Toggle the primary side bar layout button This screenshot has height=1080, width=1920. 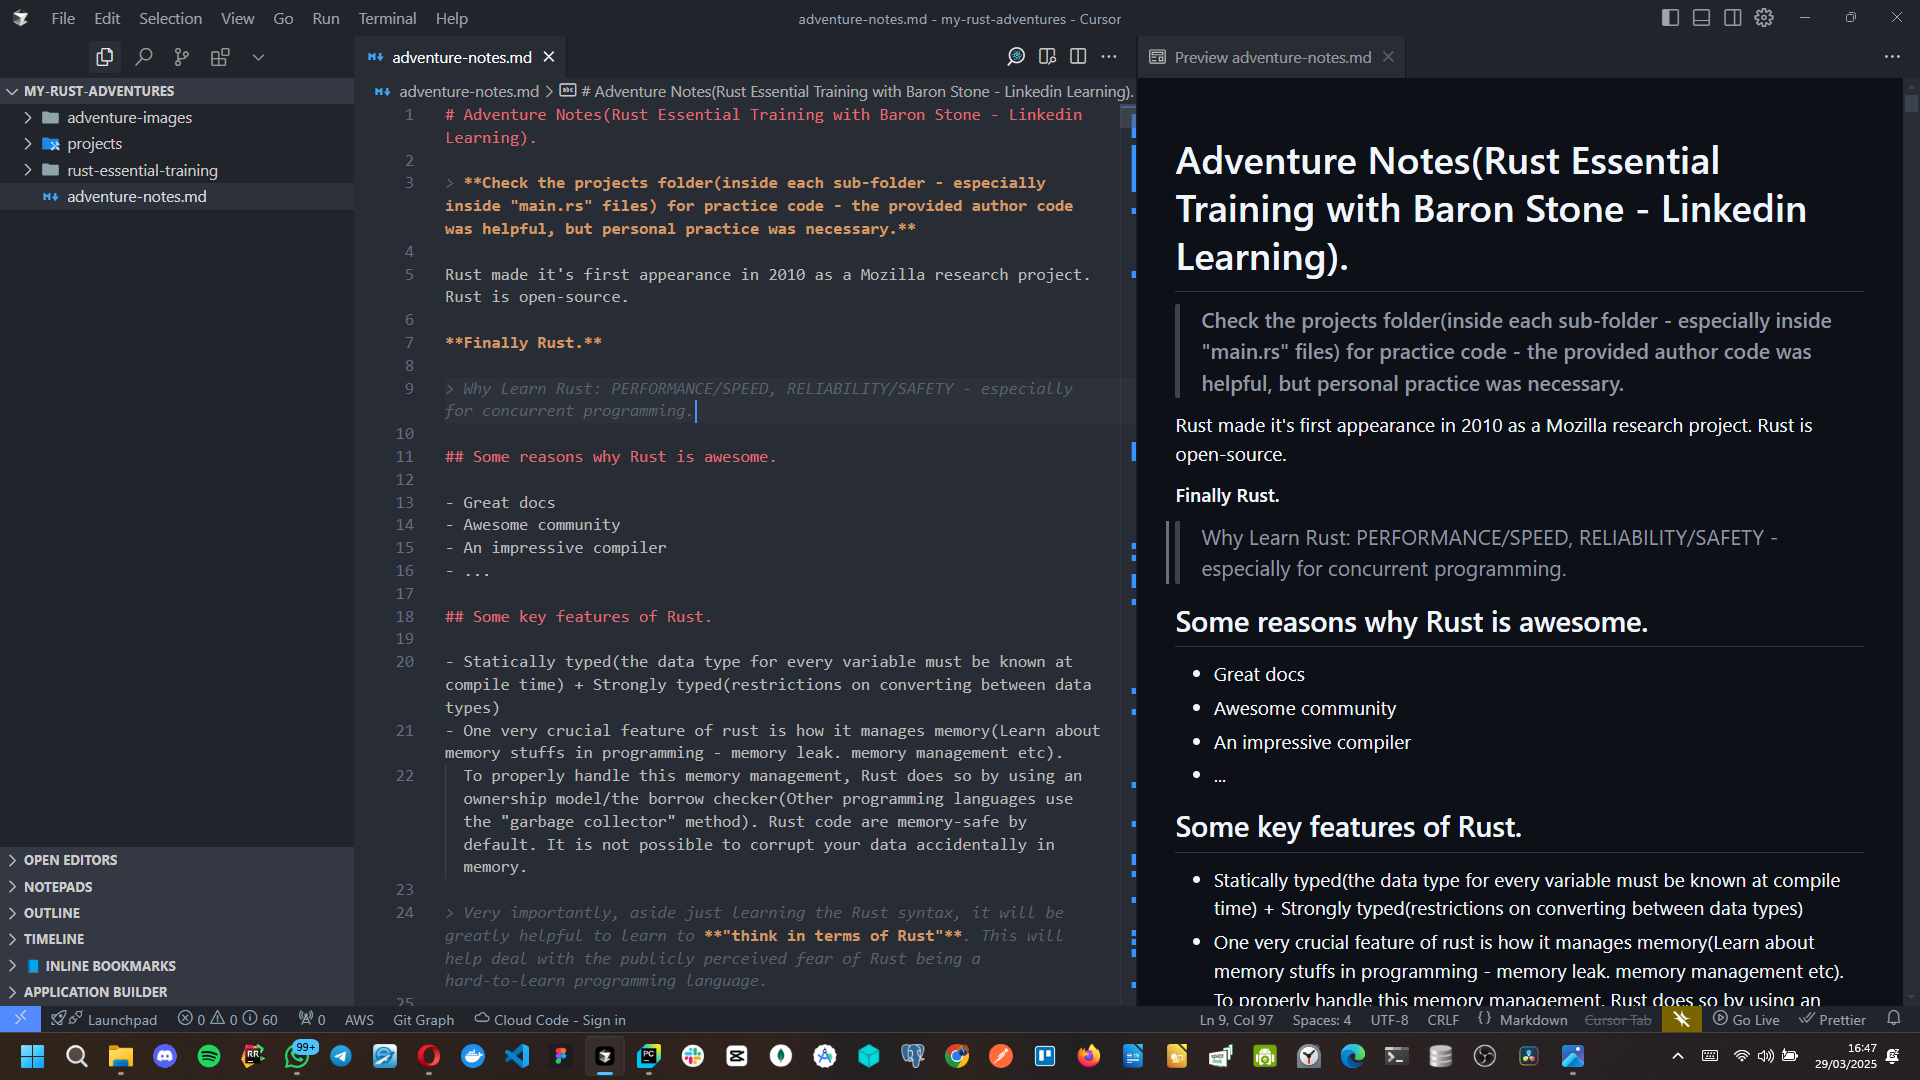1670,18
